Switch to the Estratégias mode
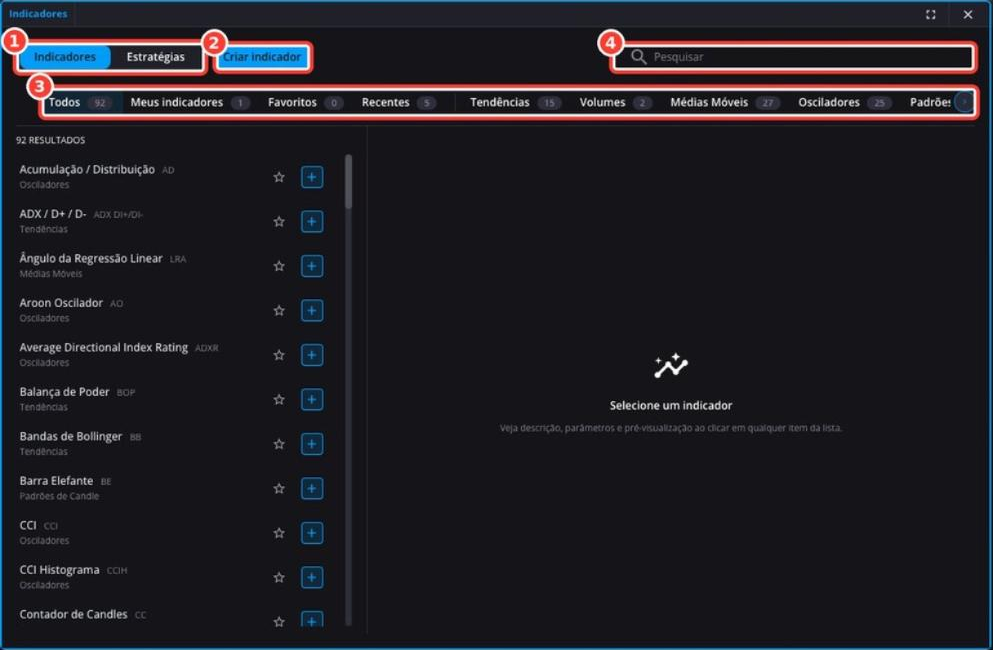 coord(156,57)
